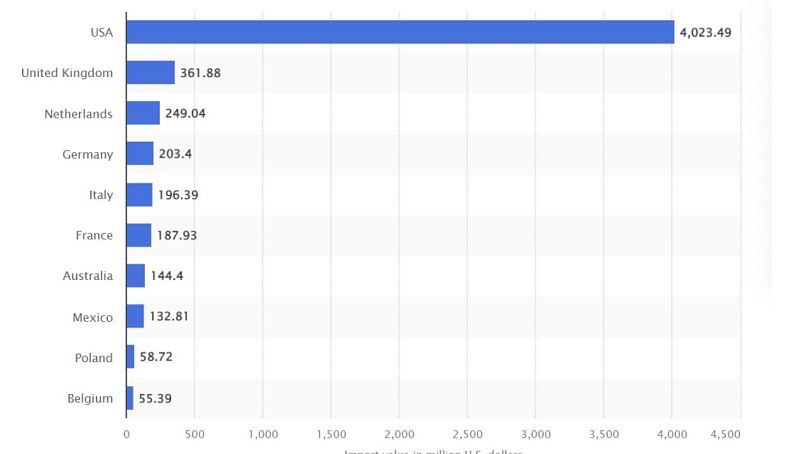The height and width of the screenshot is (454, 808).
Task: Click the Germany bar
Action: [x=140, y=154]
